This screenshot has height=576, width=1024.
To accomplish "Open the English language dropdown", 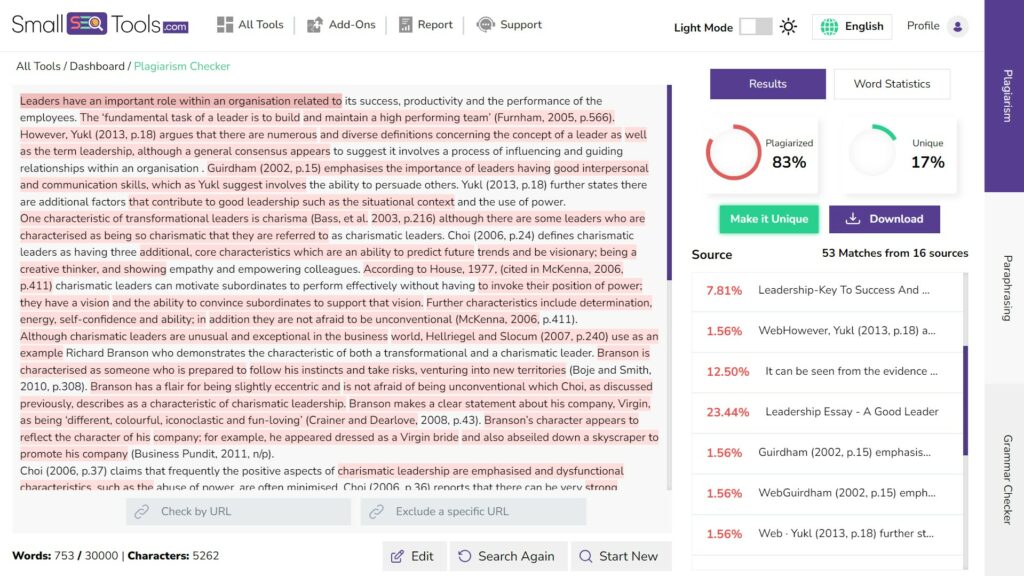I will pyautogui.click(x=851, y=27).
